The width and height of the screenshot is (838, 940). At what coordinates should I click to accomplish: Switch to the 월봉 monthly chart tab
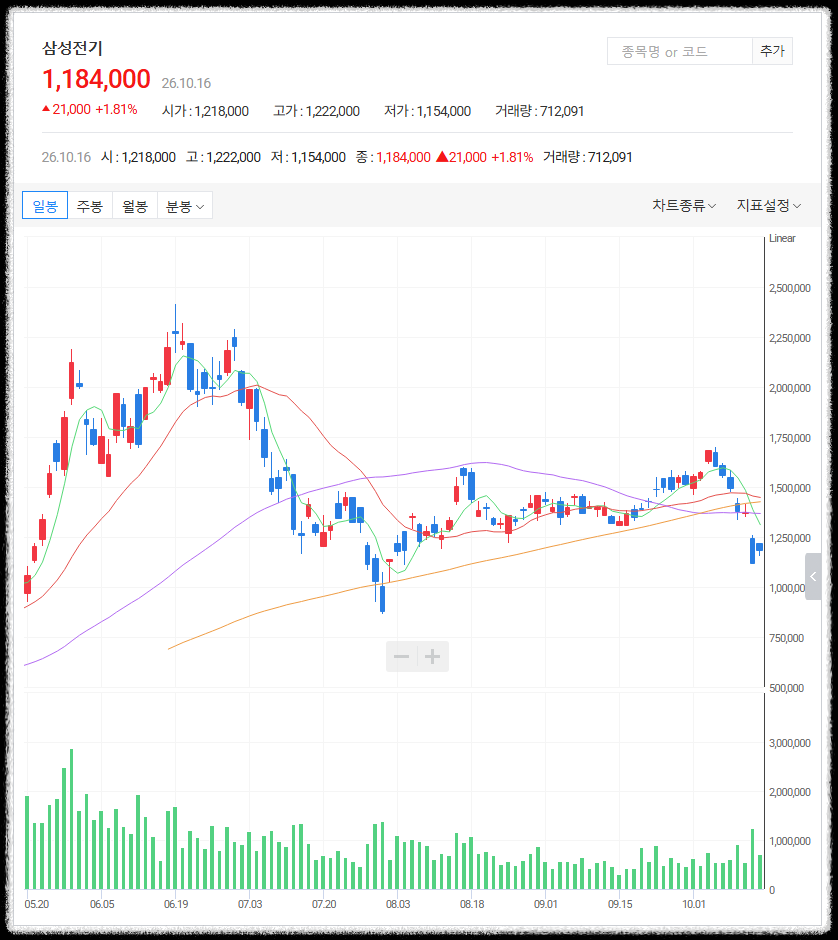135,206
